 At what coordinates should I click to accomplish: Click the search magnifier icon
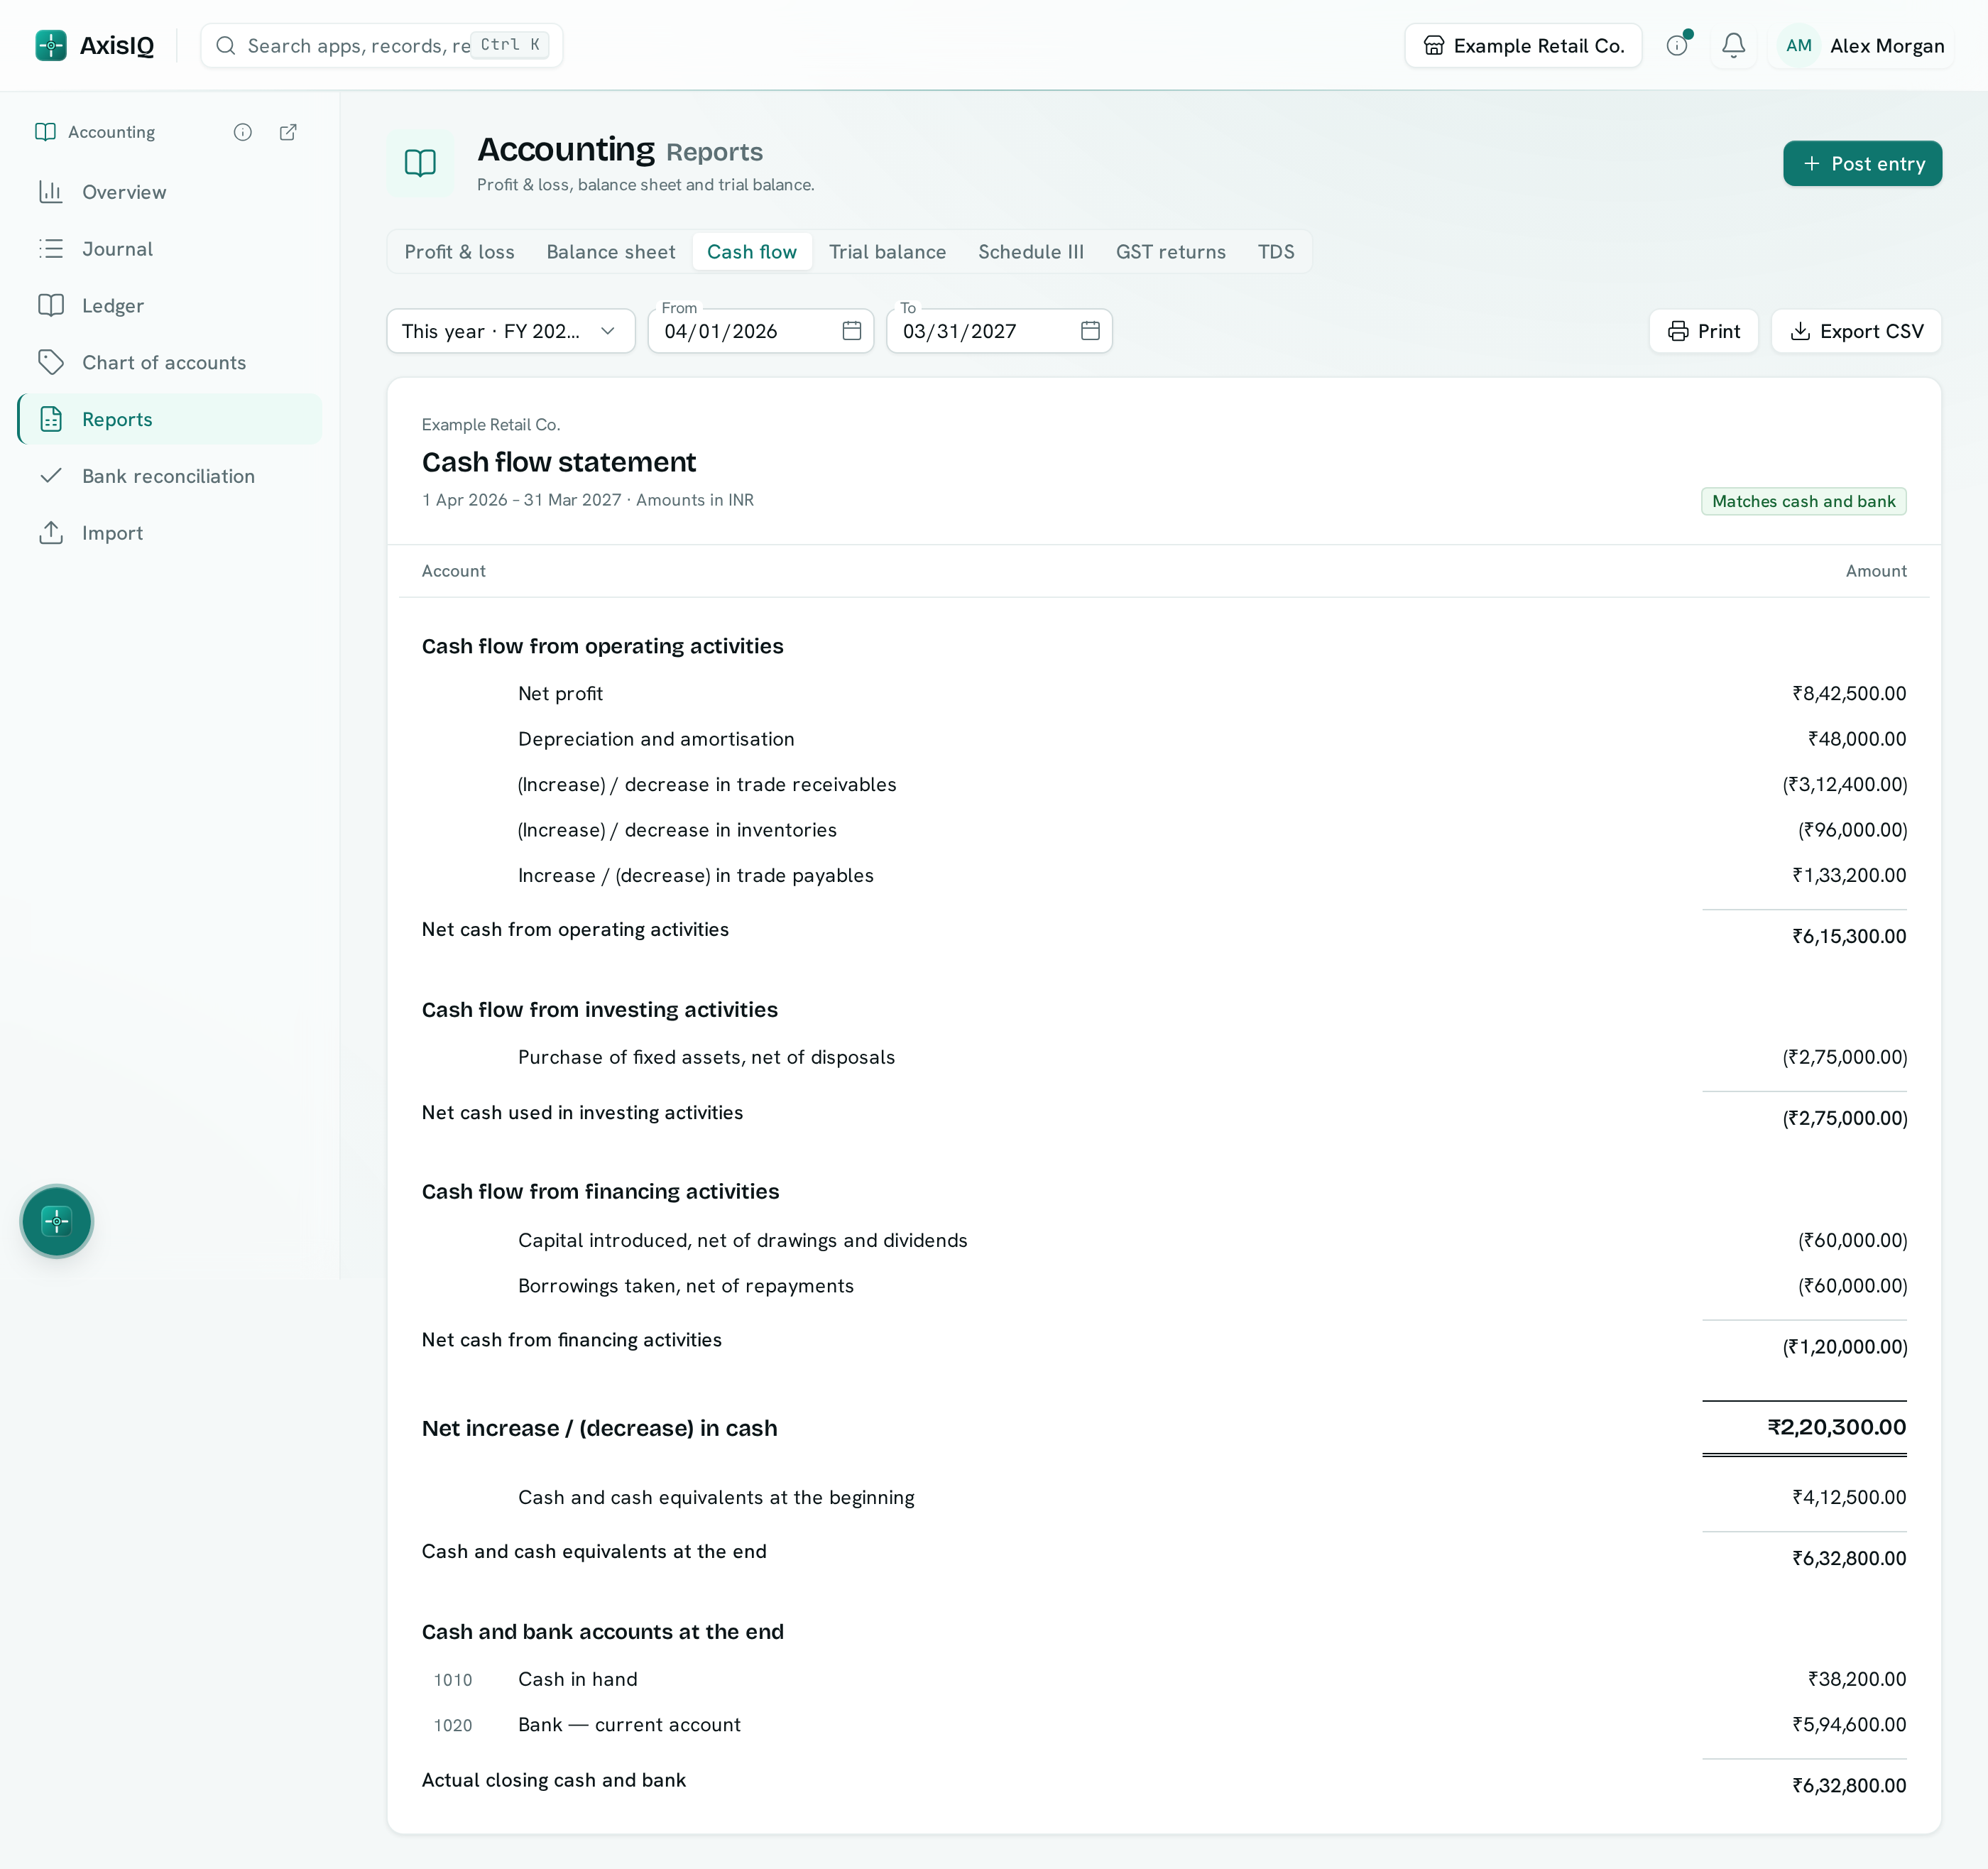[x=226, y=46]
